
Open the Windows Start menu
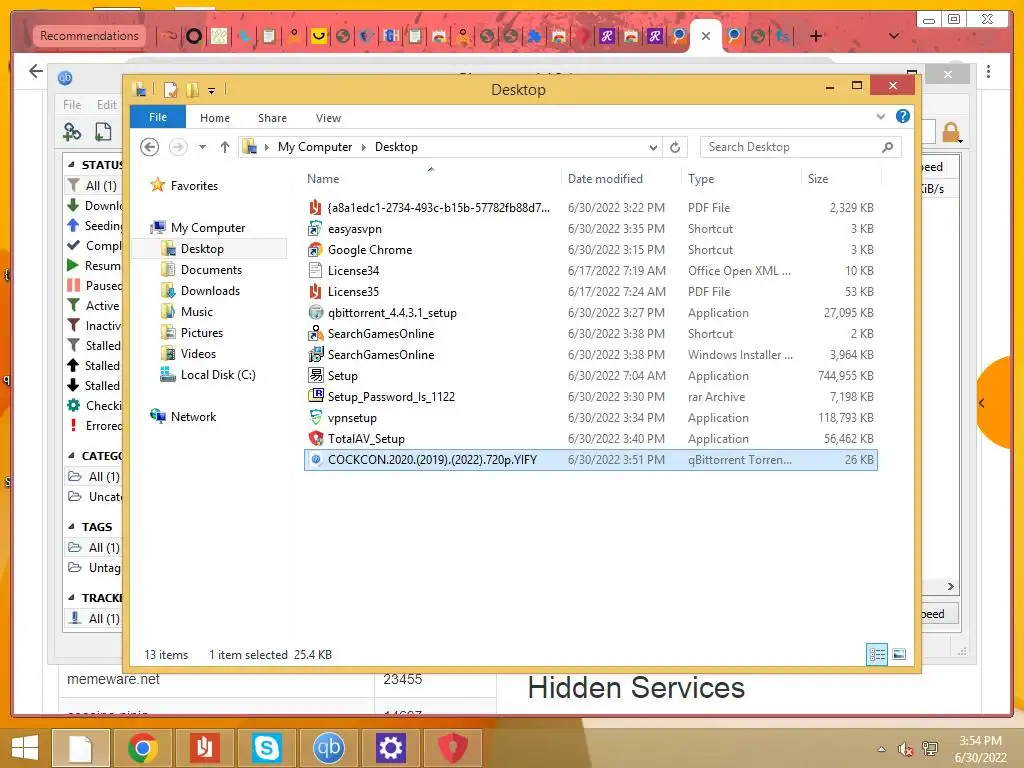coord(25,748)
